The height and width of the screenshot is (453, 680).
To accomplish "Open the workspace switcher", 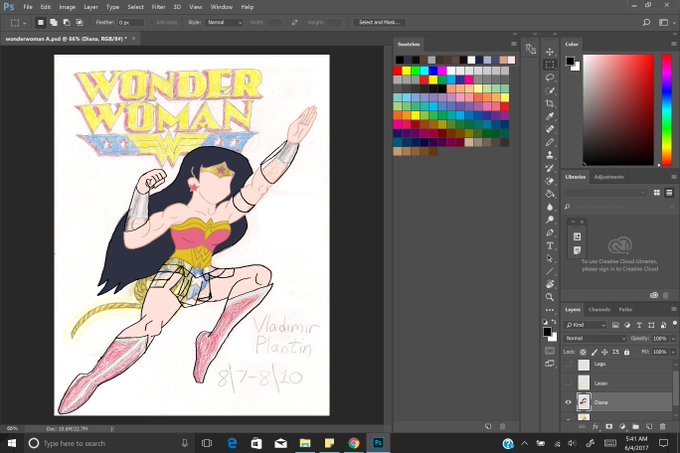I will (664, 22).
